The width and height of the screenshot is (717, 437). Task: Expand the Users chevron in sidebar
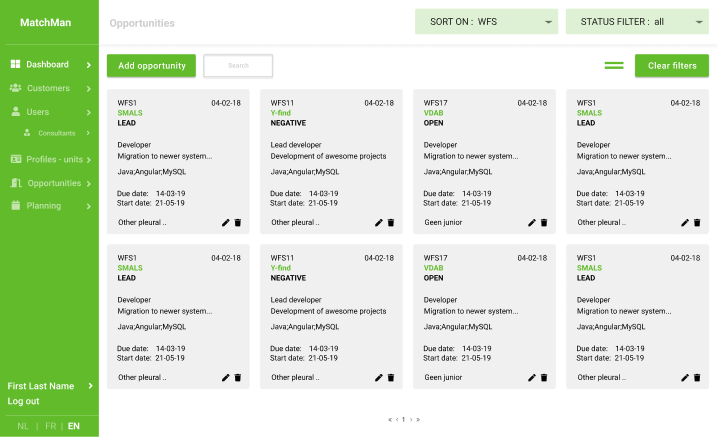point(88,112)
